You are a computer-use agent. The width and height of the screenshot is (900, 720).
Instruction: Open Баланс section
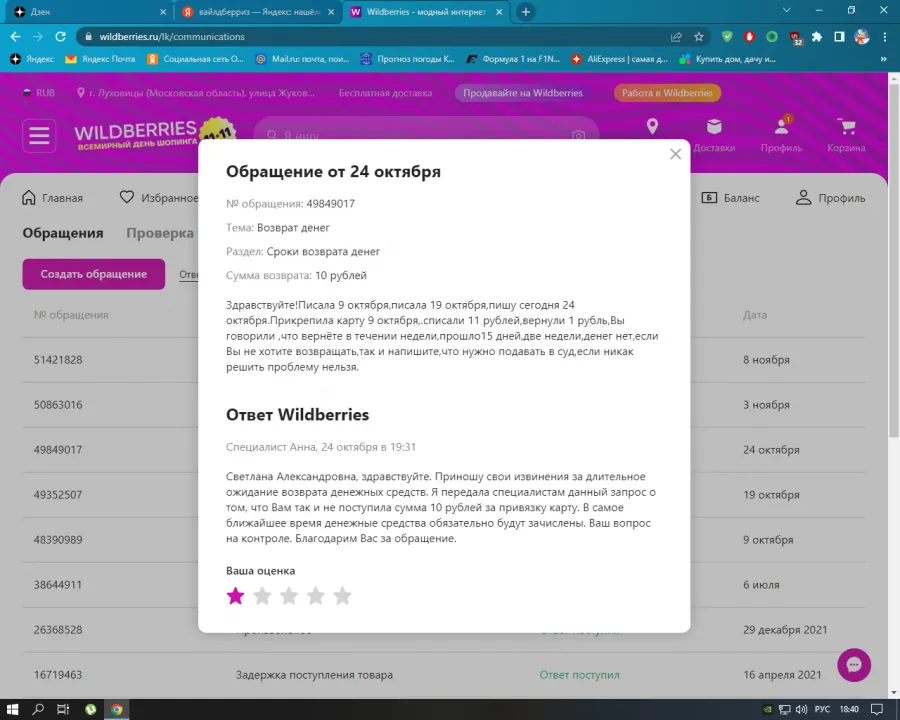[731, 198]
